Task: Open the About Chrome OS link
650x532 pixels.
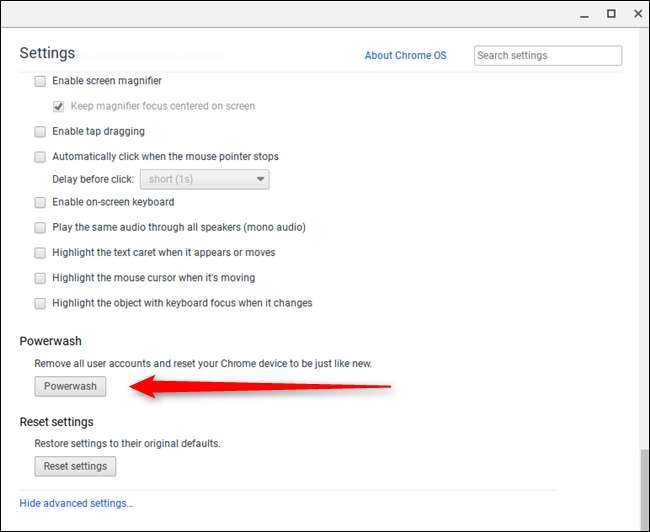Action: (405, 56)
